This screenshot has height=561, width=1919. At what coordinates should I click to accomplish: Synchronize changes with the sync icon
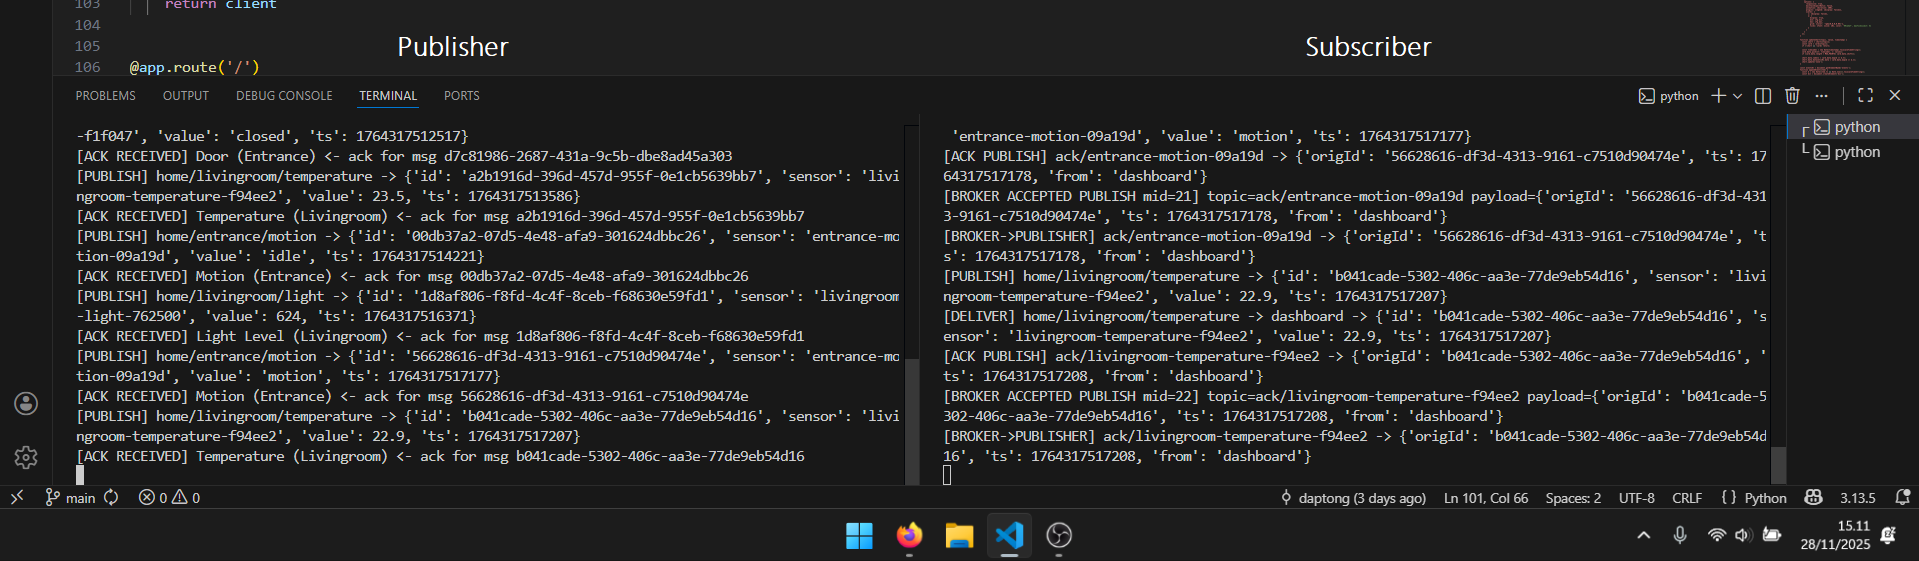(x=111, y=497)
